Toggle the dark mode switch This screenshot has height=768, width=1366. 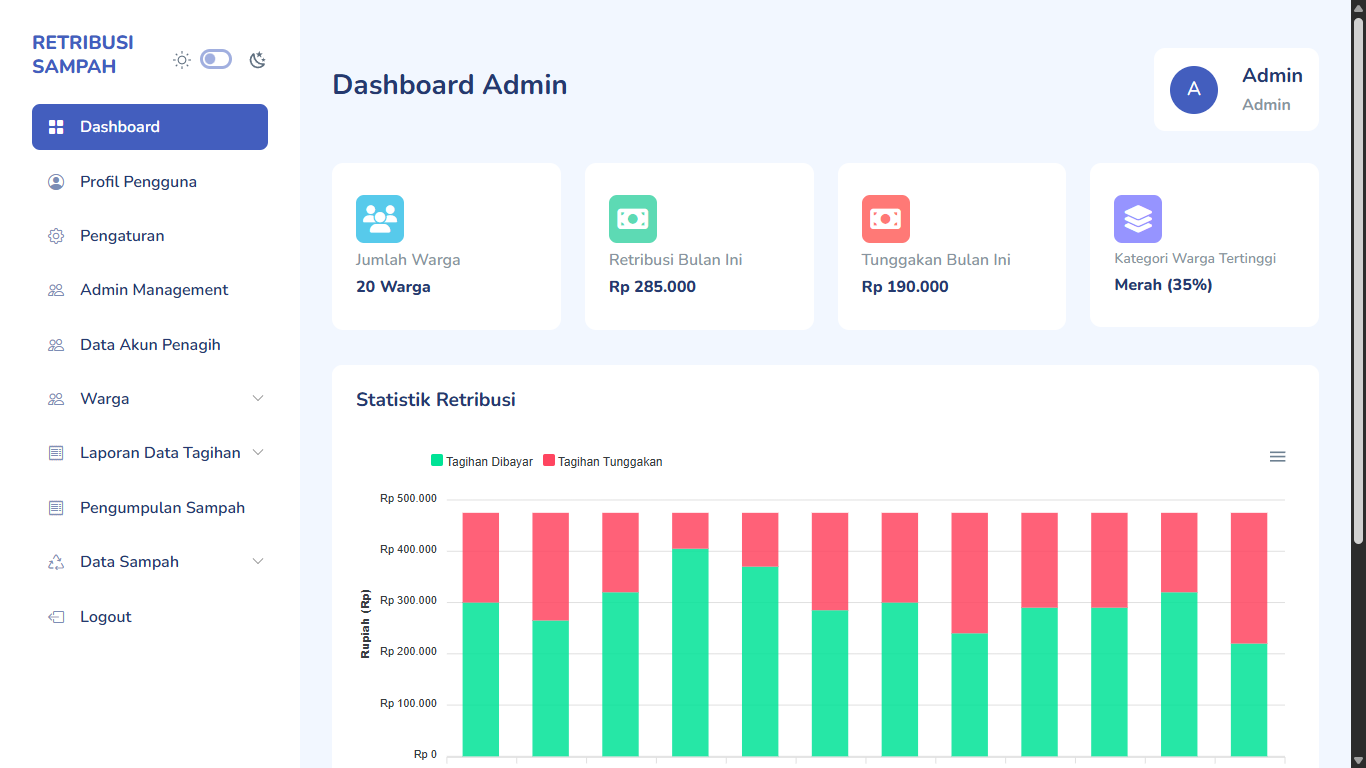[216, 59]
